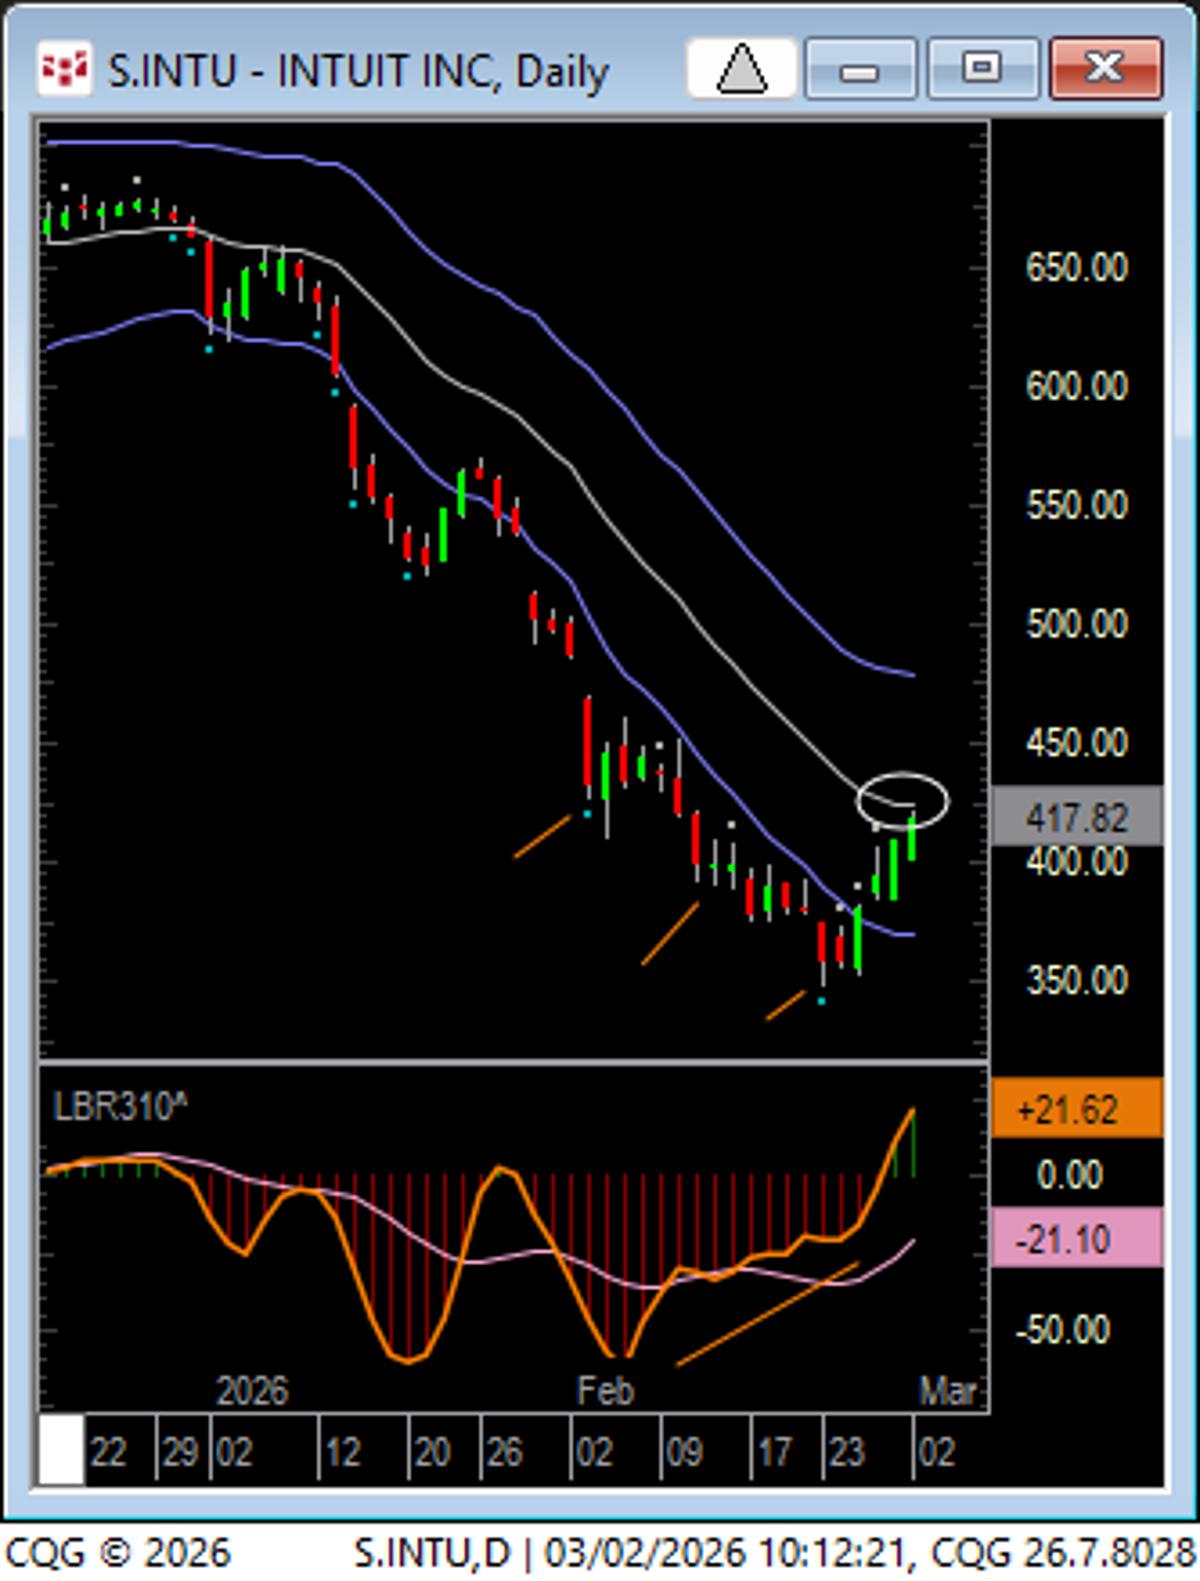This screenshot has height=1581, width=1200.
Task: Close the S.INTU daily chart window
Action: (1105, 69)
